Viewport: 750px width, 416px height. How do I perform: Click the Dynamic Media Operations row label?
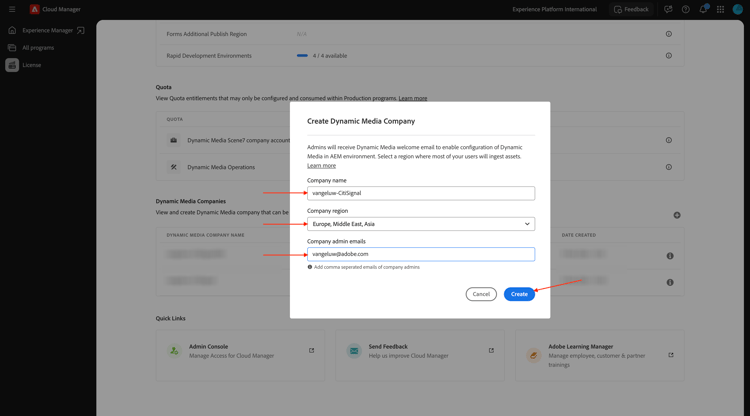coord(221,167)
